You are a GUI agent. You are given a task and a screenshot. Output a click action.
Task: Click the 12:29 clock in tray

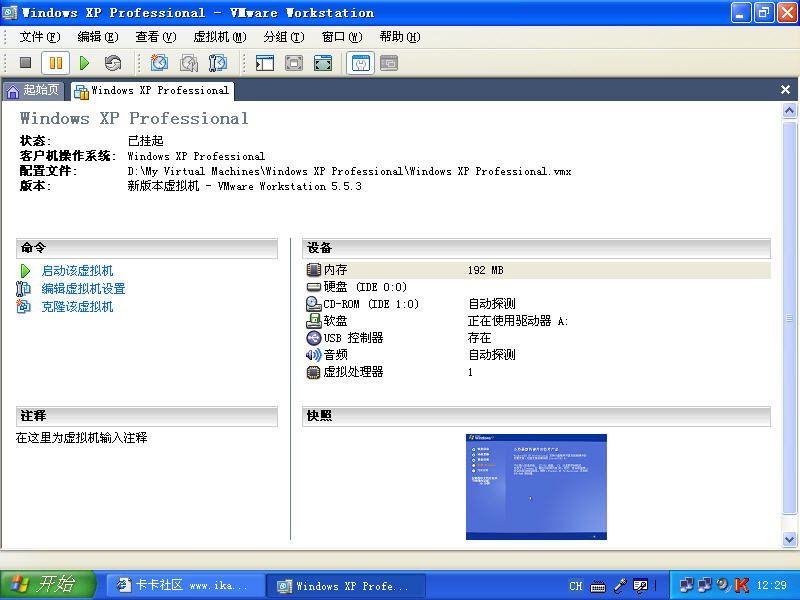(771, 585)
